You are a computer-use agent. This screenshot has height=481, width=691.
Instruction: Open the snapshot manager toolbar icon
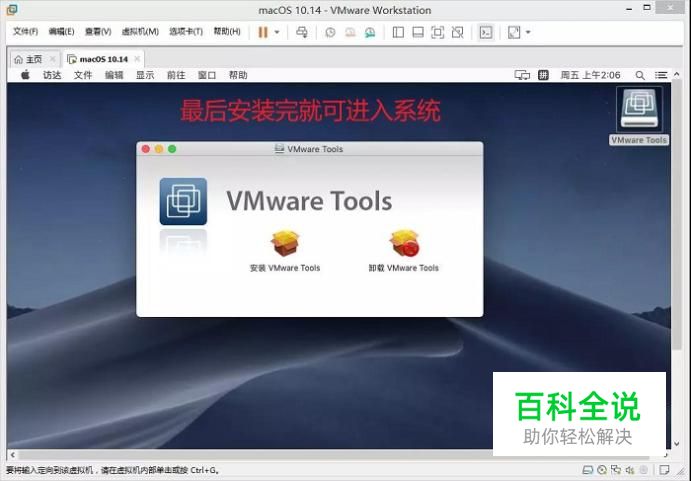point(370,32)
